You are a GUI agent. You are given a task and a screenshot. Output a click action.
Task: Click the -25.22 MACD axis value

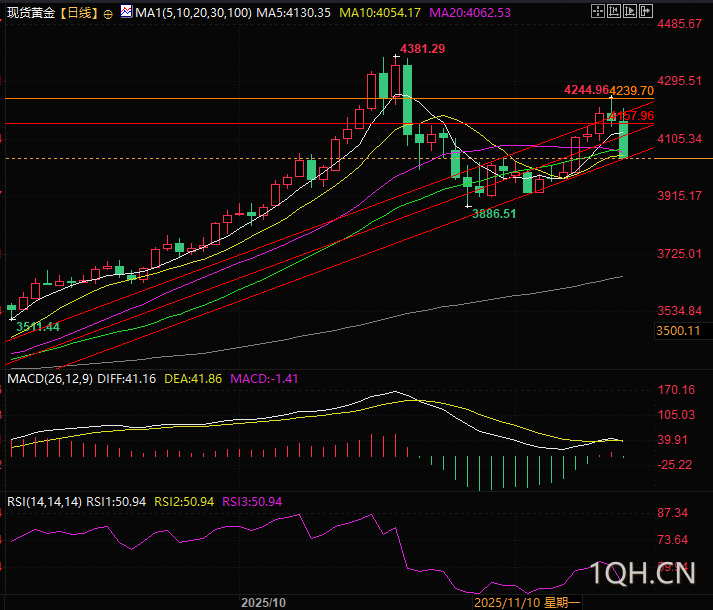pos(674,465)
